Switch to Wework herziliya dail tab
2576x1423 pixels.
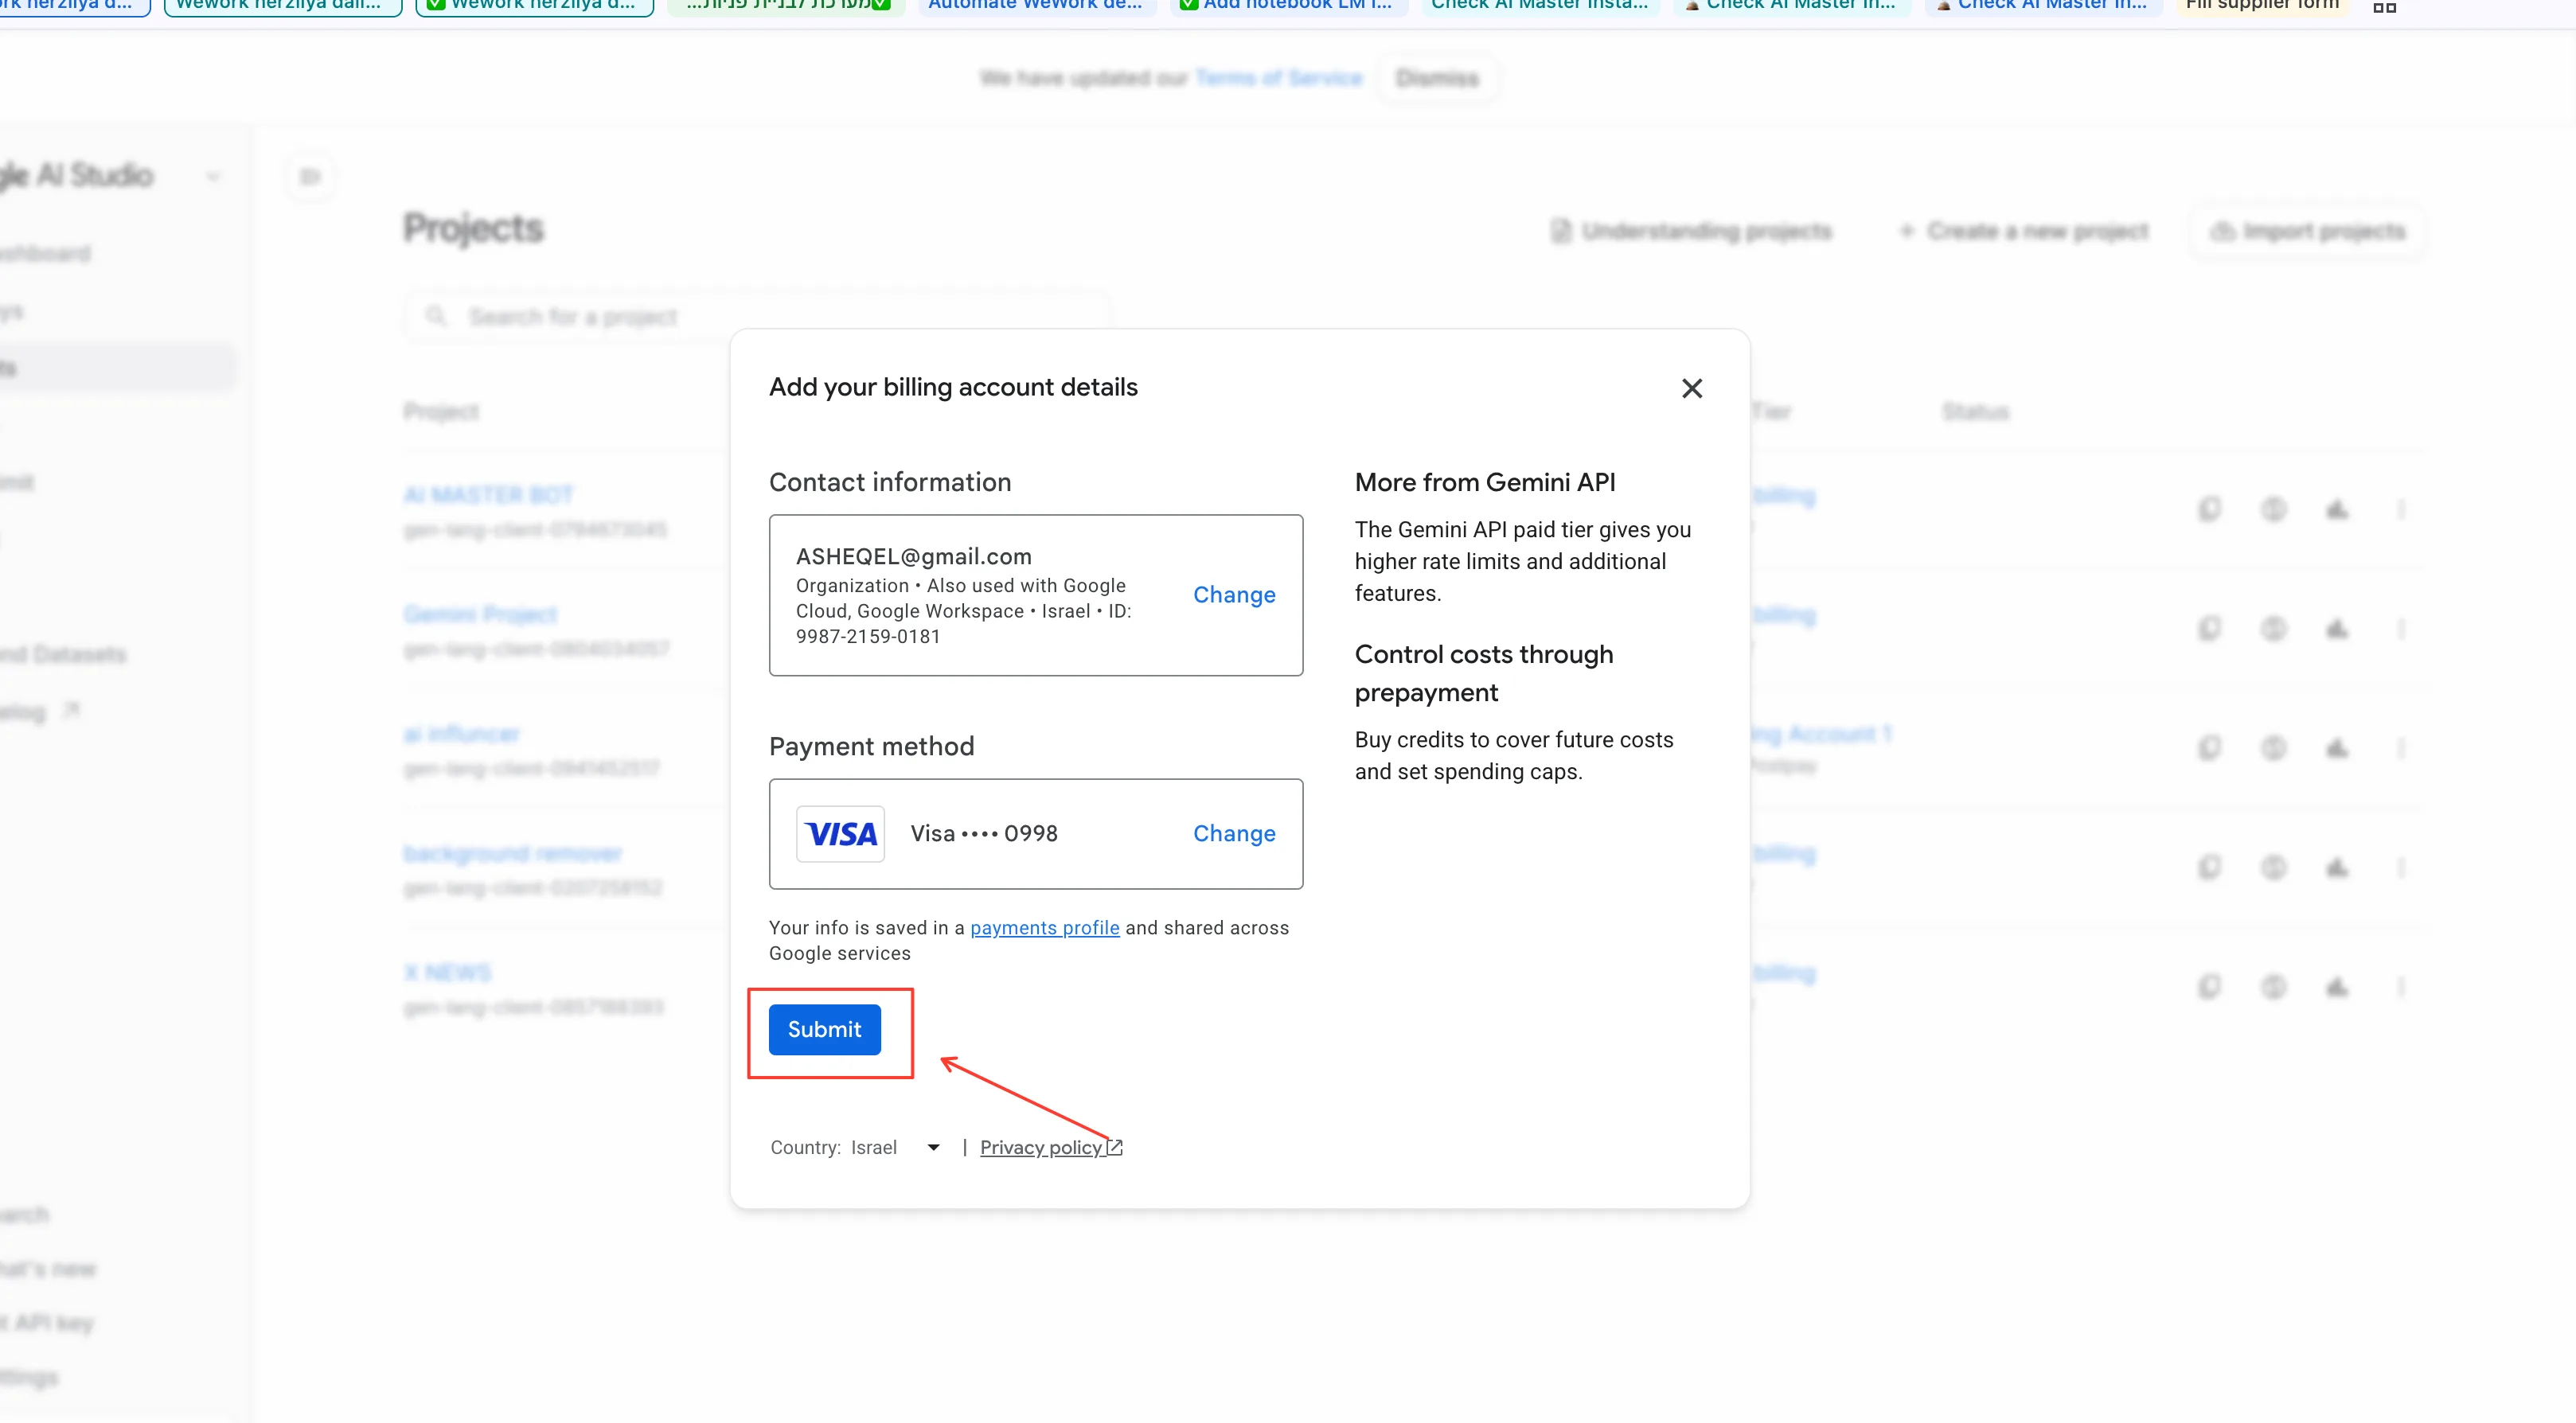pos(282,6)
